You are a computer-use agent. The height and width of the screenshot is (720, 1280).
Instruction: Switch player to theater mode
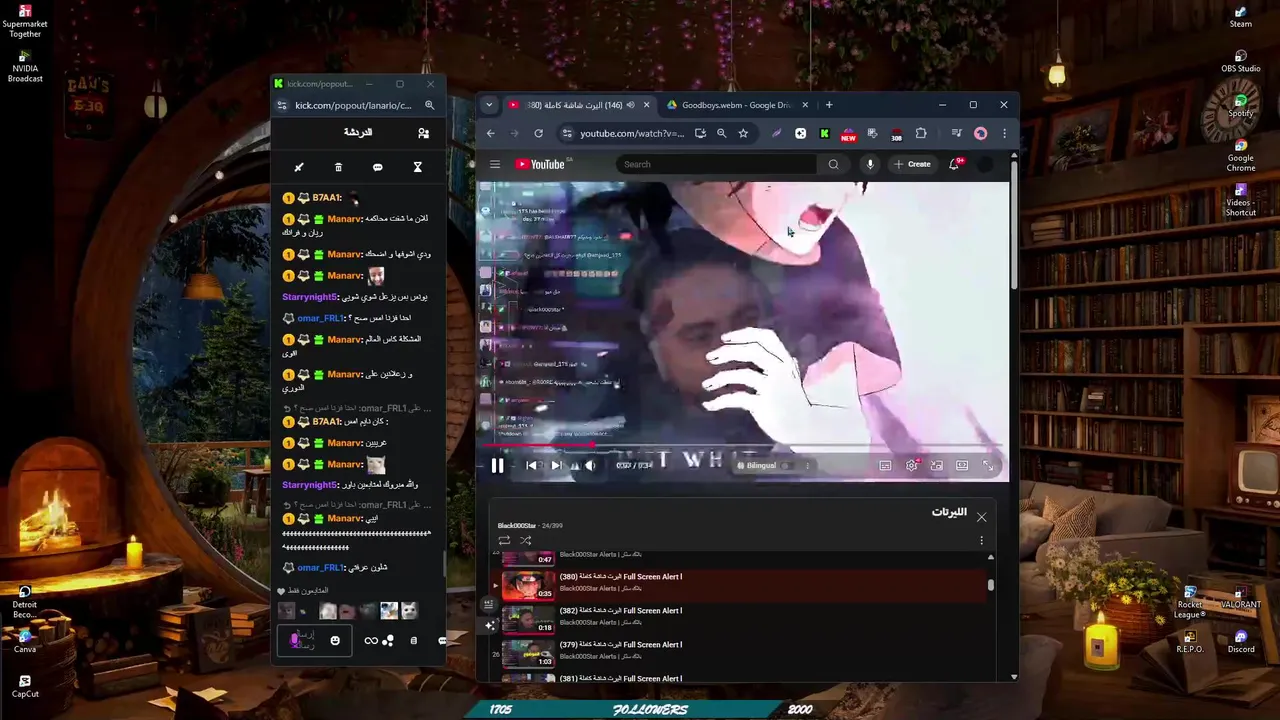point(962,465)
